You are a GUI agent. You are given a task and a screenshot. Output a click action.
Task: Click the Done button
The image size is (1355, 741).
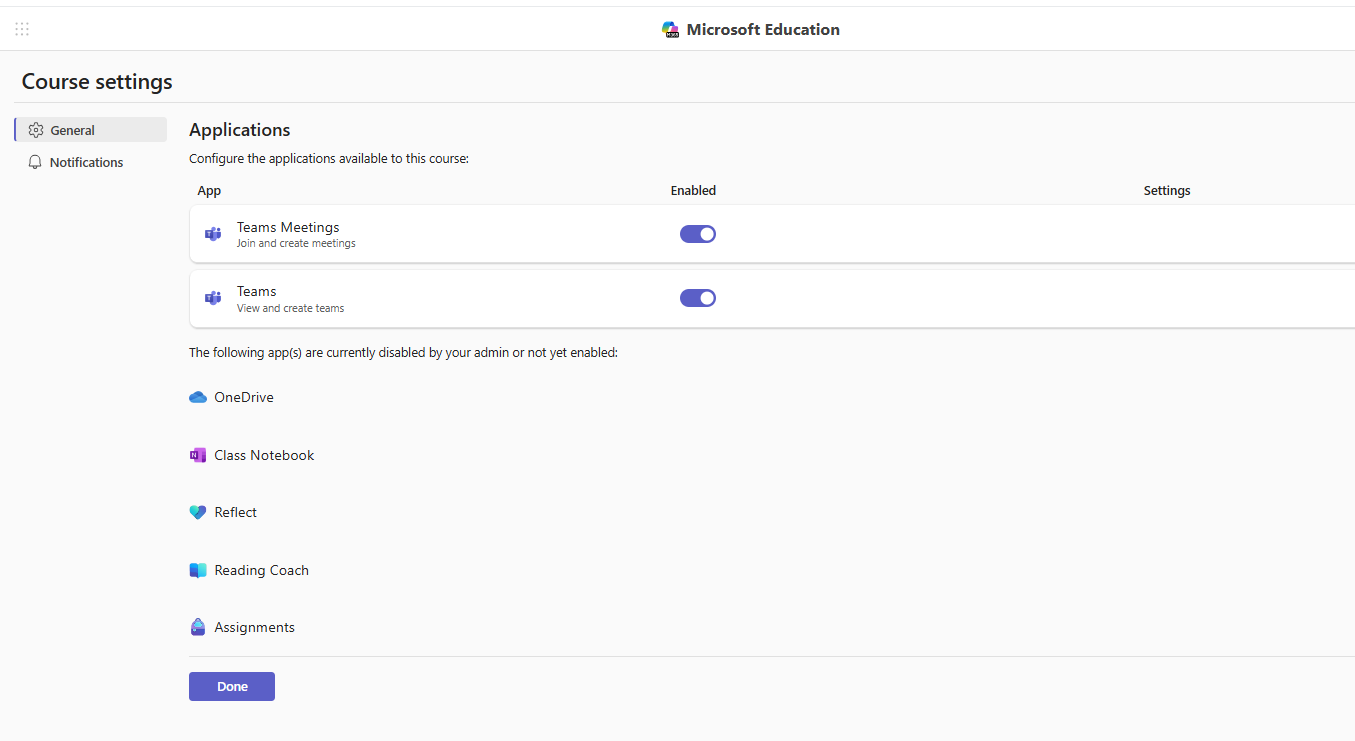231,686
